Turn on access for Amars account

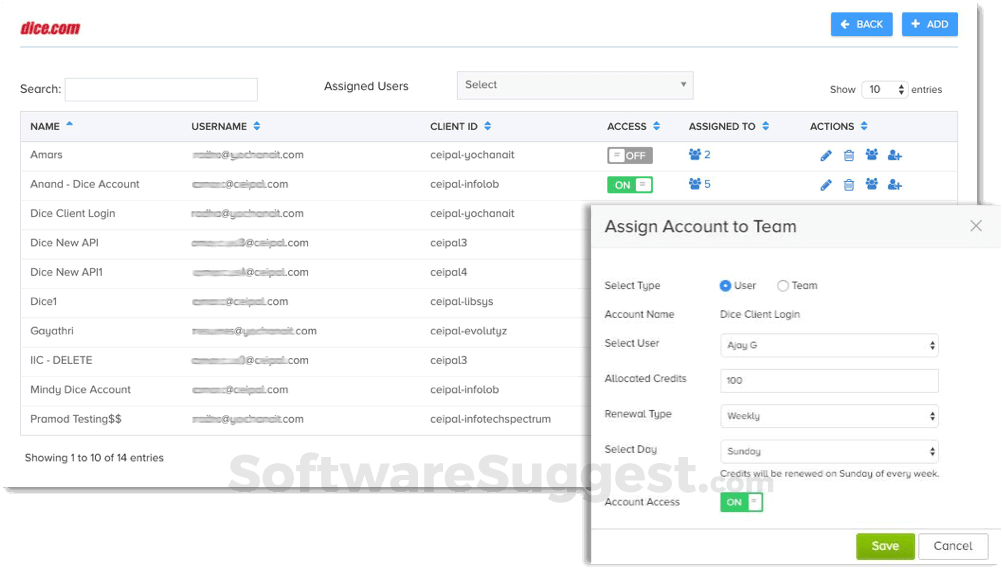pos(630,156)
